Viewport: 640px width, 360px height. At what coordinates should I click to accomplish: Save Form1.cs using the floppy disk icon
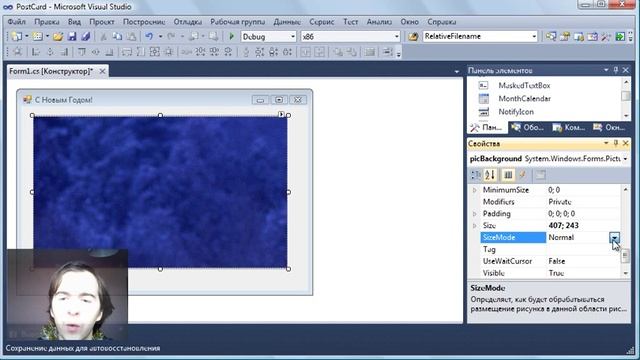[x=72, y=37]
